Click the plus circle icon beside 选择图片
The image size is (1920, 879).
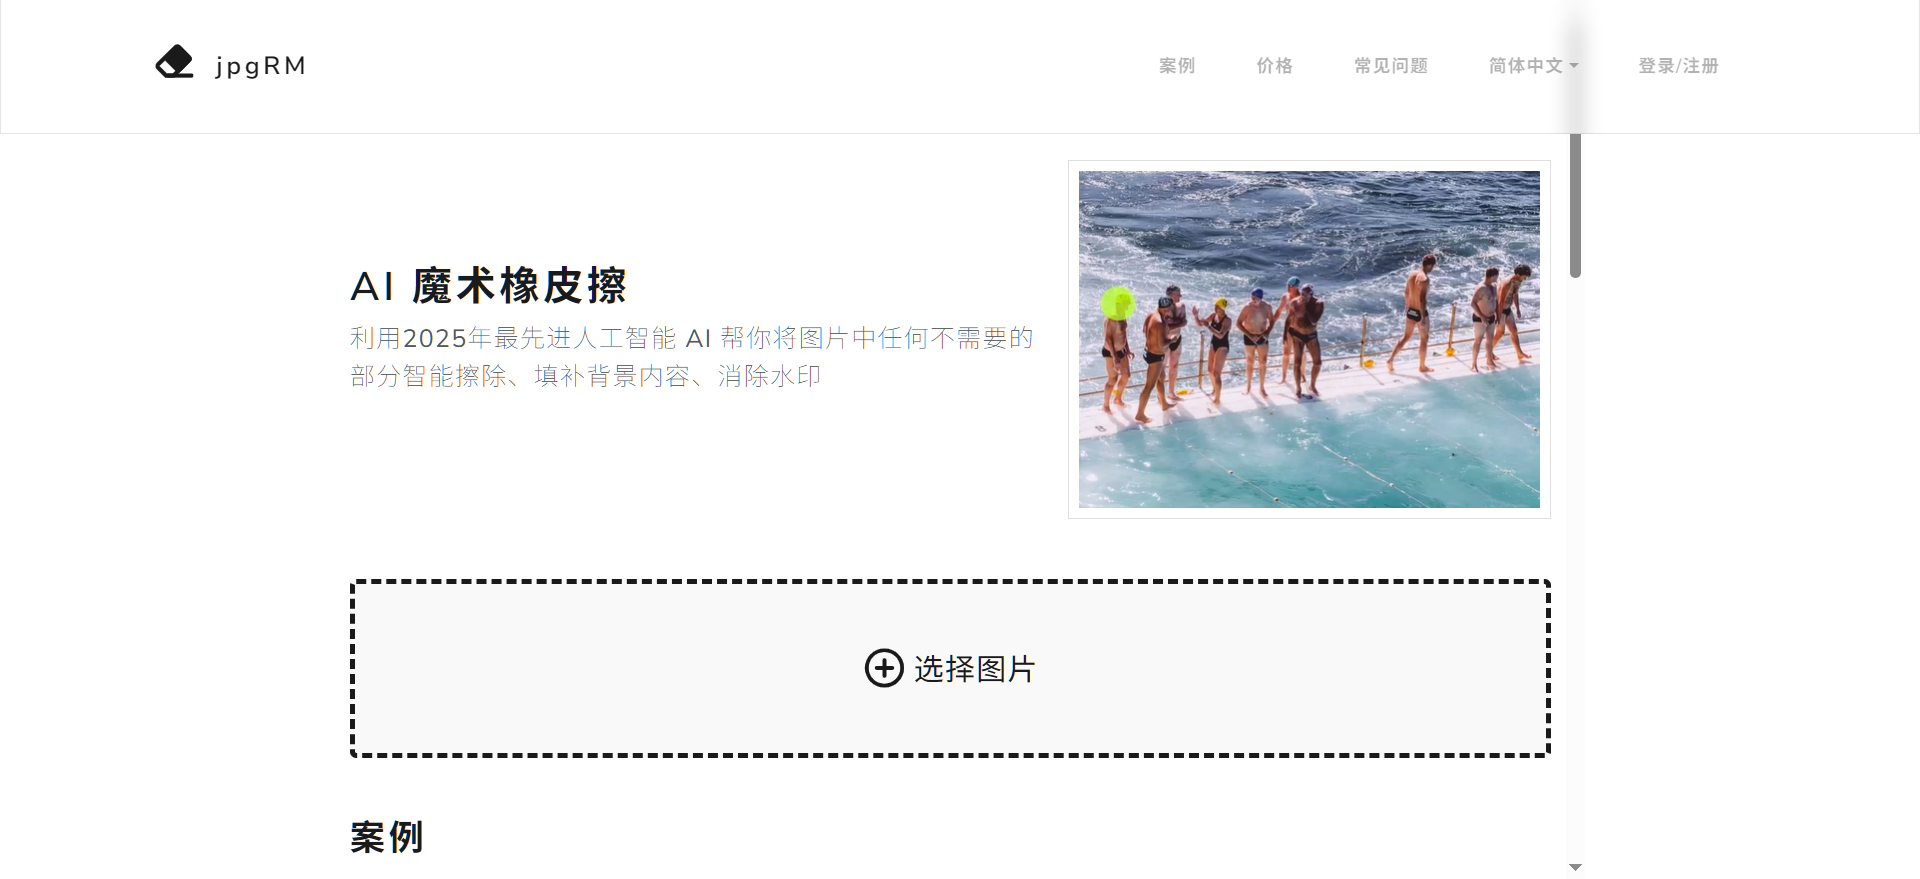[x=884, y=668]
